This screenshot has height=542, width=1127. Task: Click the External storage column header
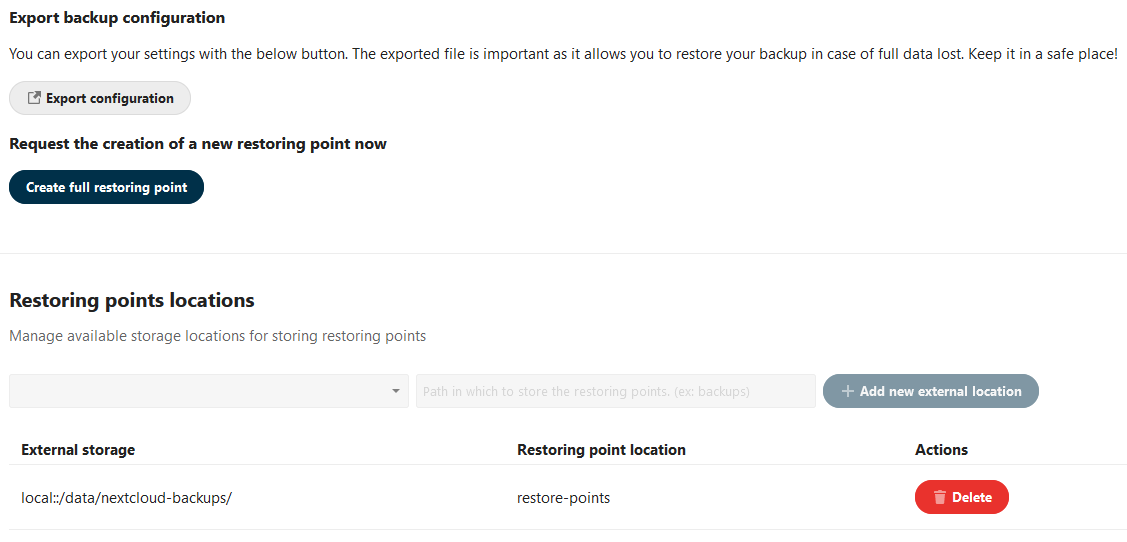tap(78, 450)
